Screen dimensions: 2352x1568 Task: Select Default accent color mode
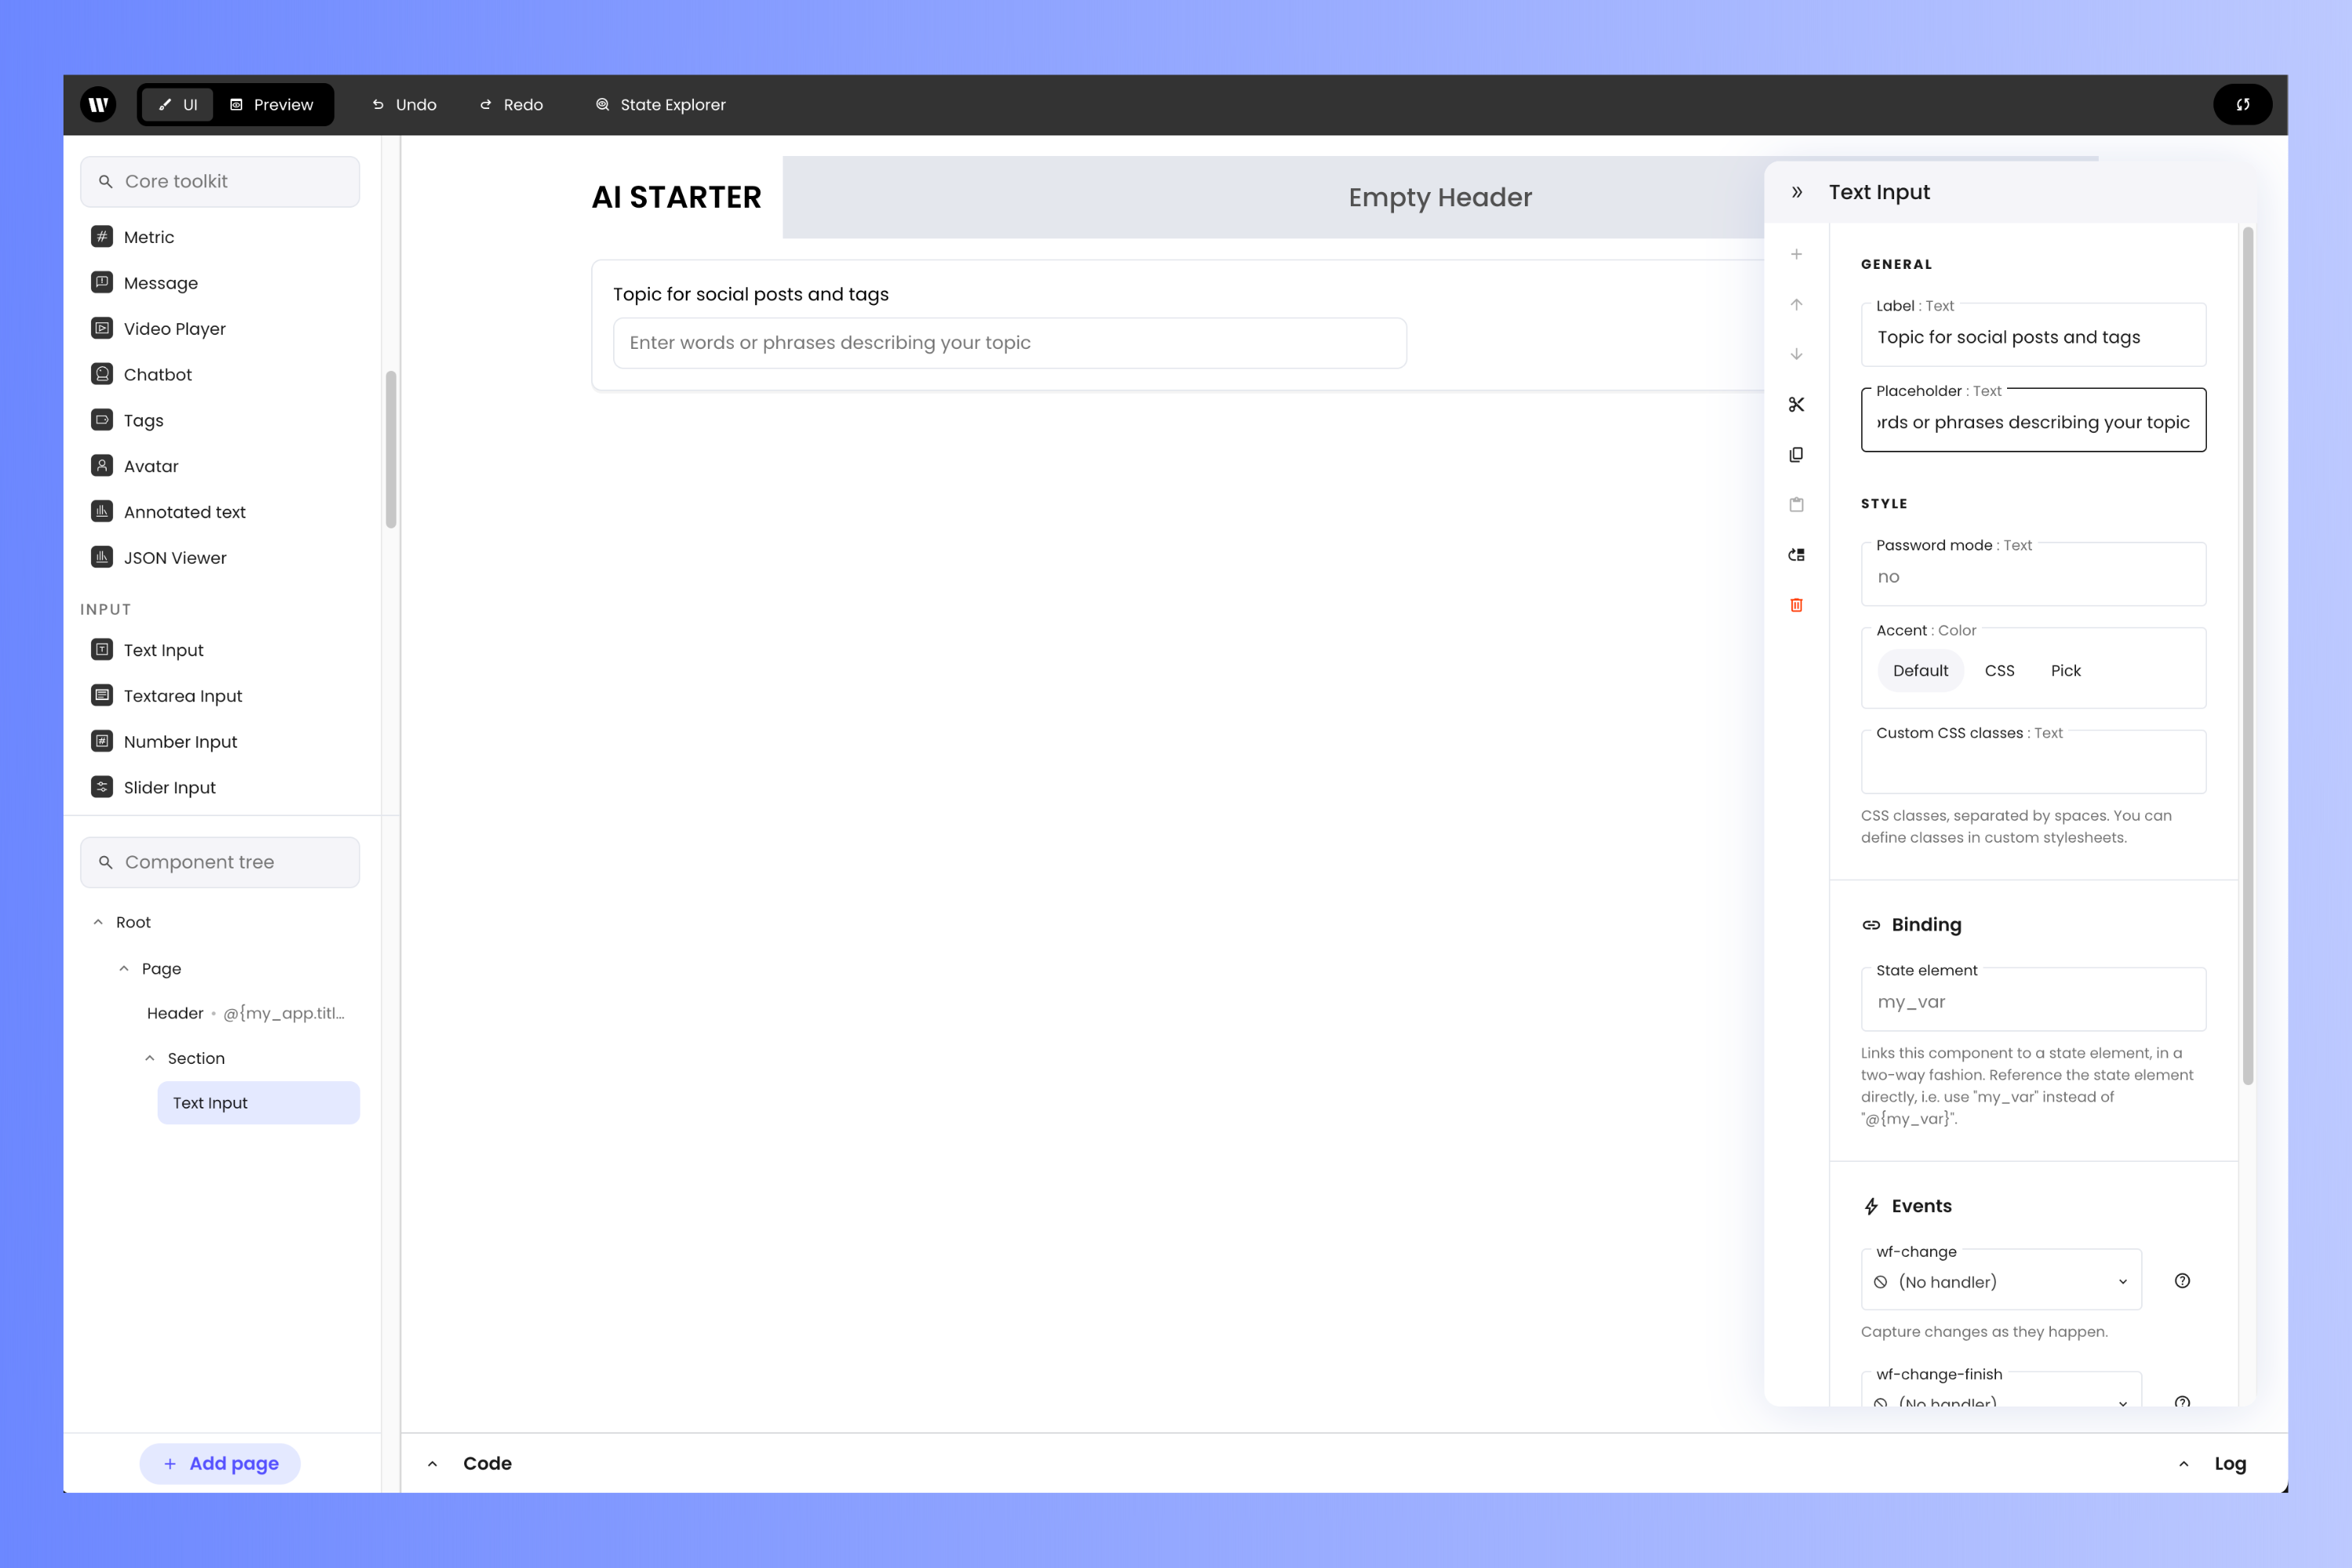click(x=1919, y=670)
